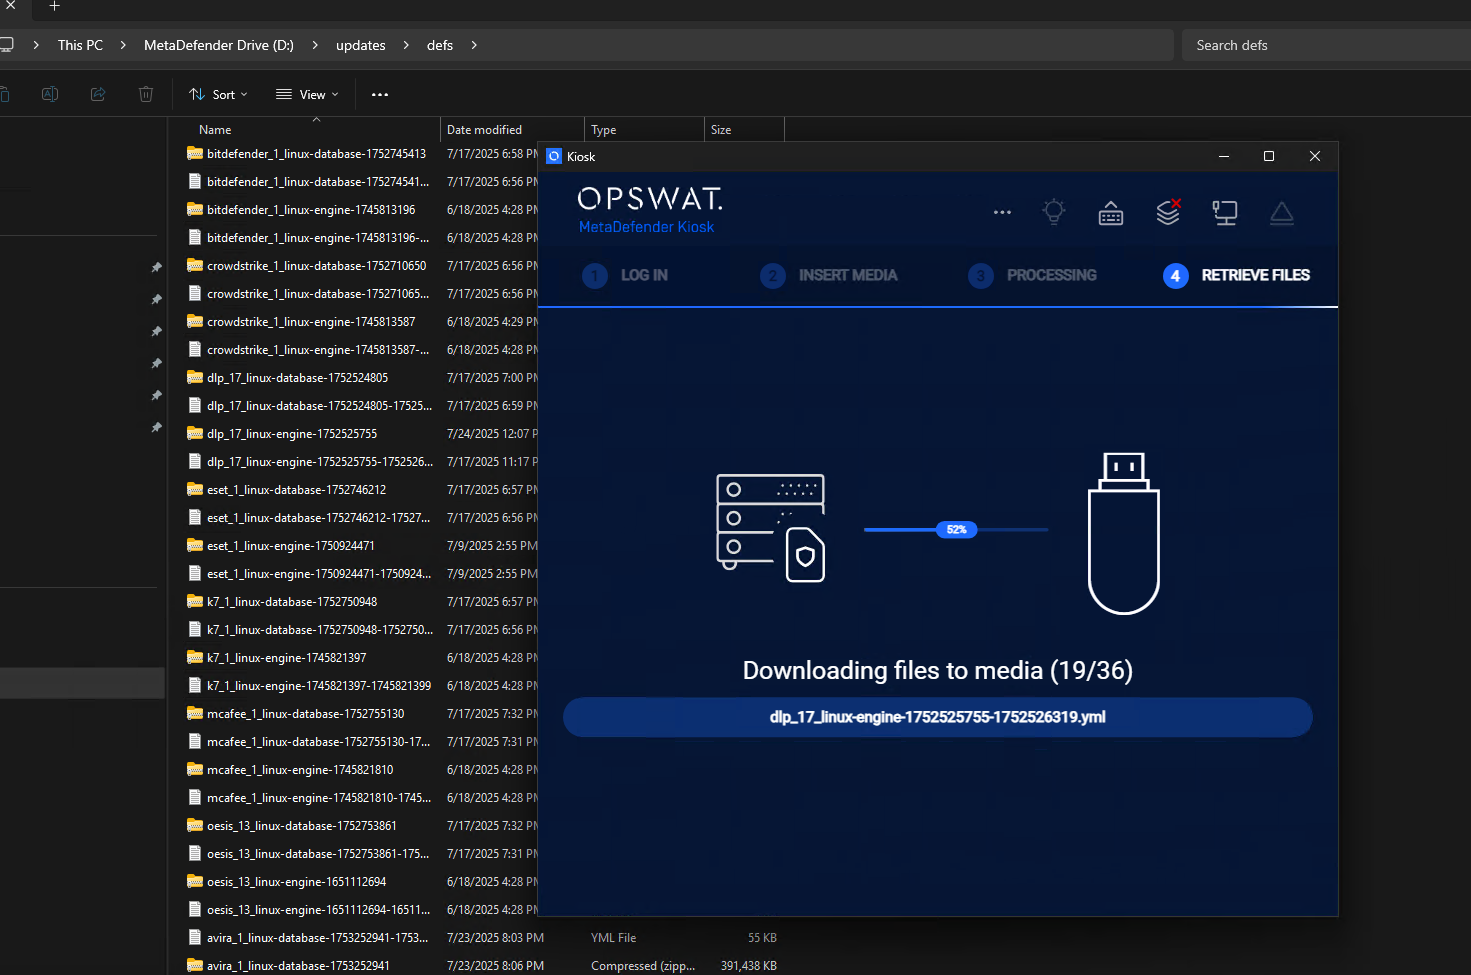Expand the chevron after defs breadcrumb
Screen dimensions: 1471x975
(x=474, y=45)
